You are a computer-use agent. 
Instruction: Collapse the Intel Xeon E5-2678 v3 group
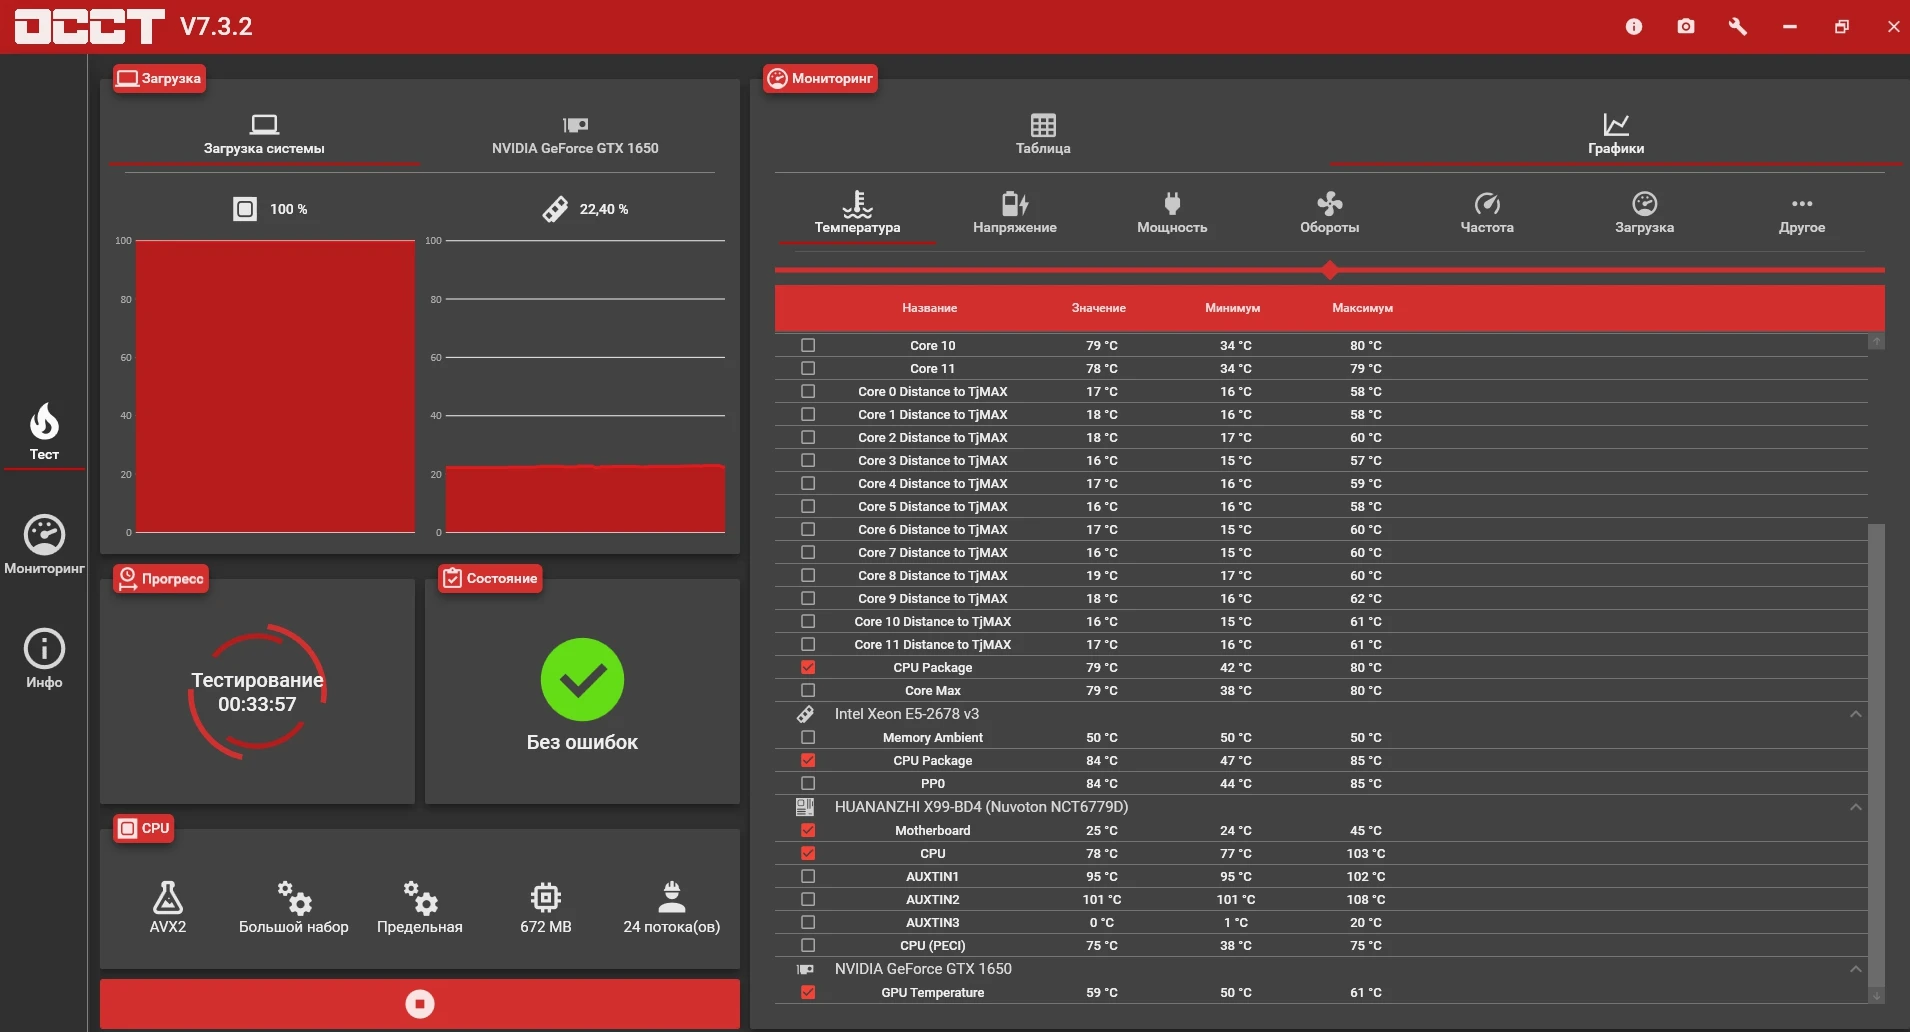[x=1855, y=714]
